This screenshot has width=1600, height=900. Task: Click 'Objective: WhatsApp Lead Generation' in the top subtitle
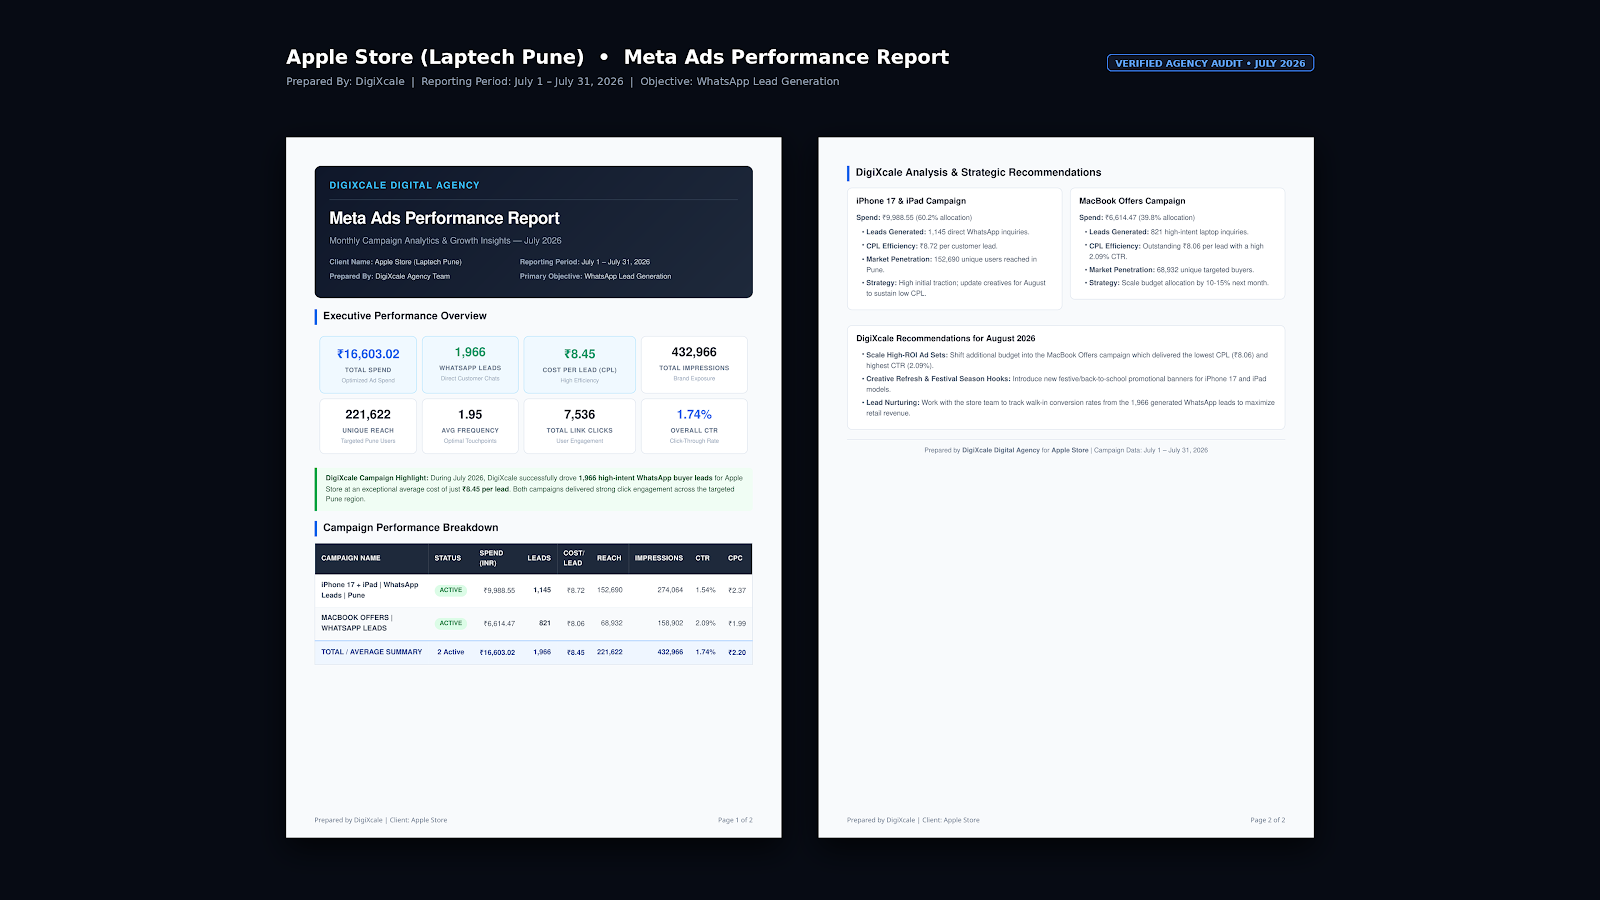tap(740, 82)
